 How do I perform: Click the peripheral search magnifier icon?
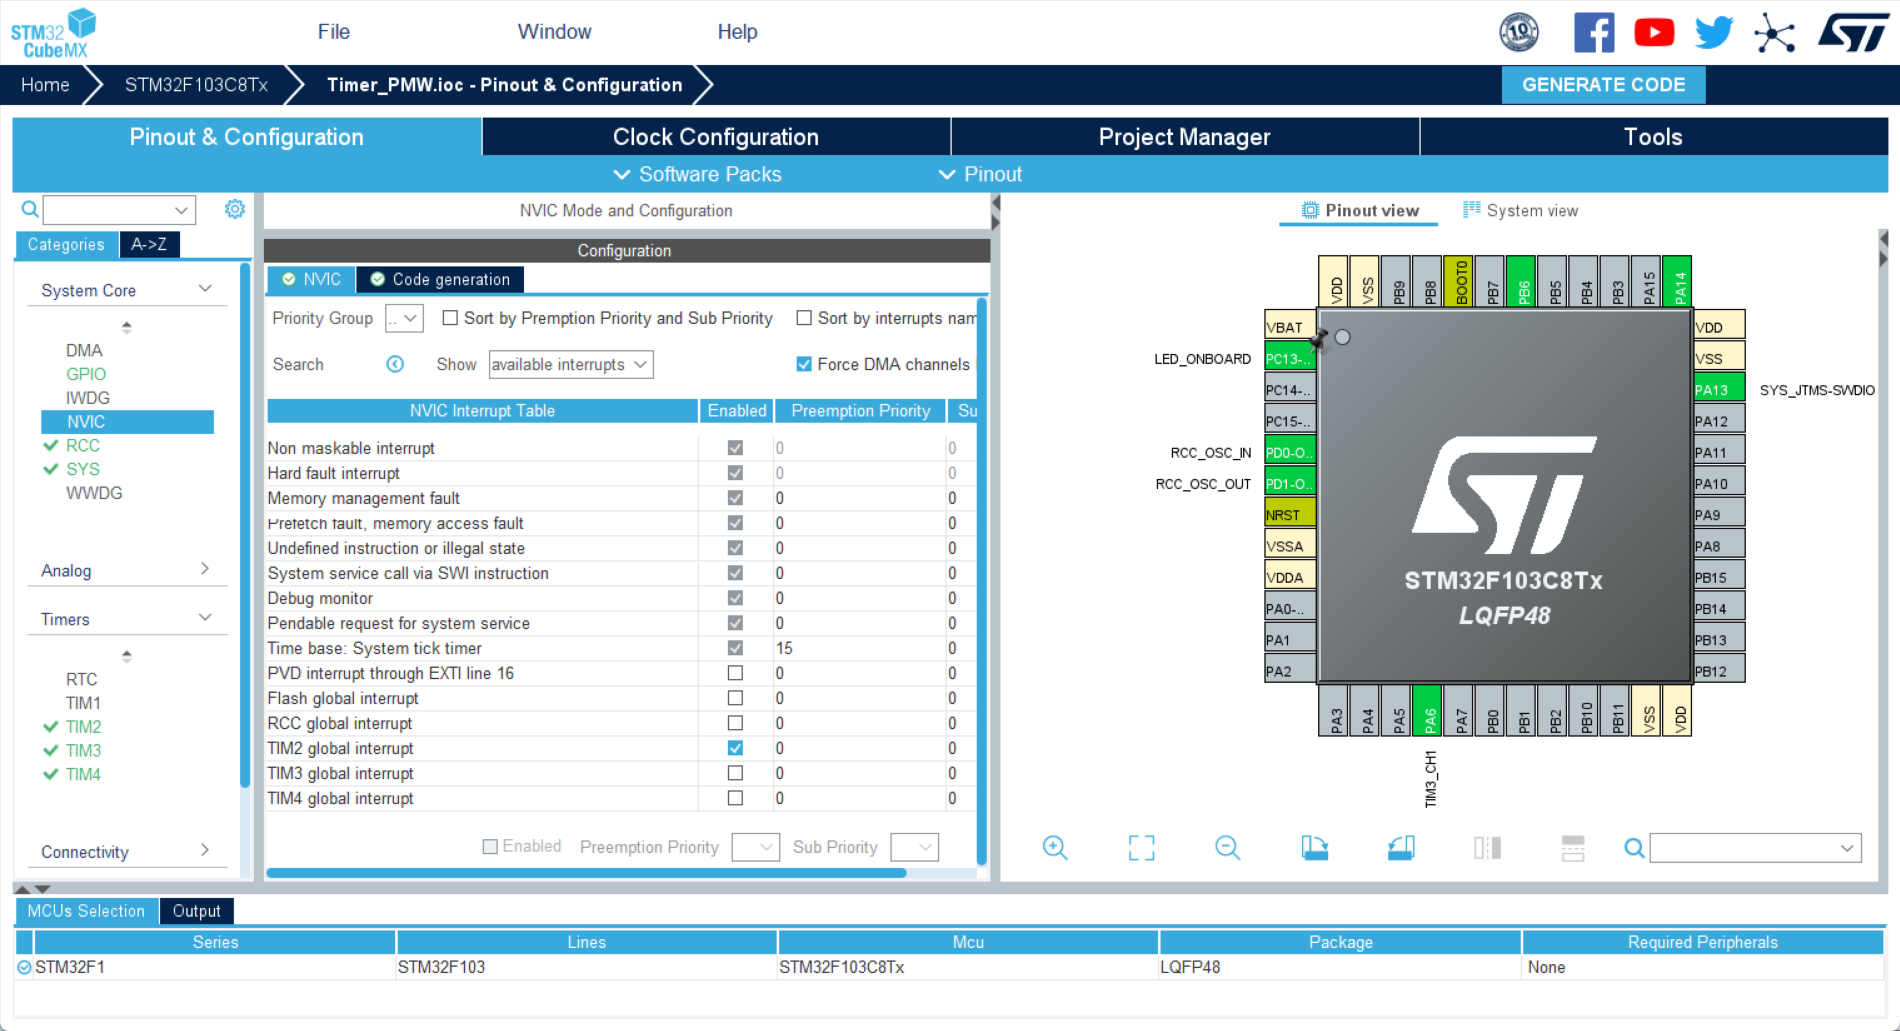tap(30, 209)
